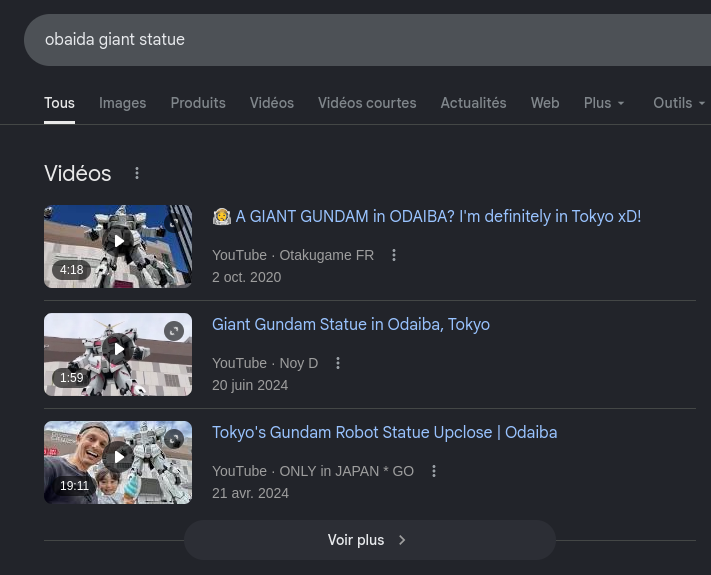The width and height of the screenshot is (711, 575).
Task: Open options for the Noy D video
Action: click(338, 363)
